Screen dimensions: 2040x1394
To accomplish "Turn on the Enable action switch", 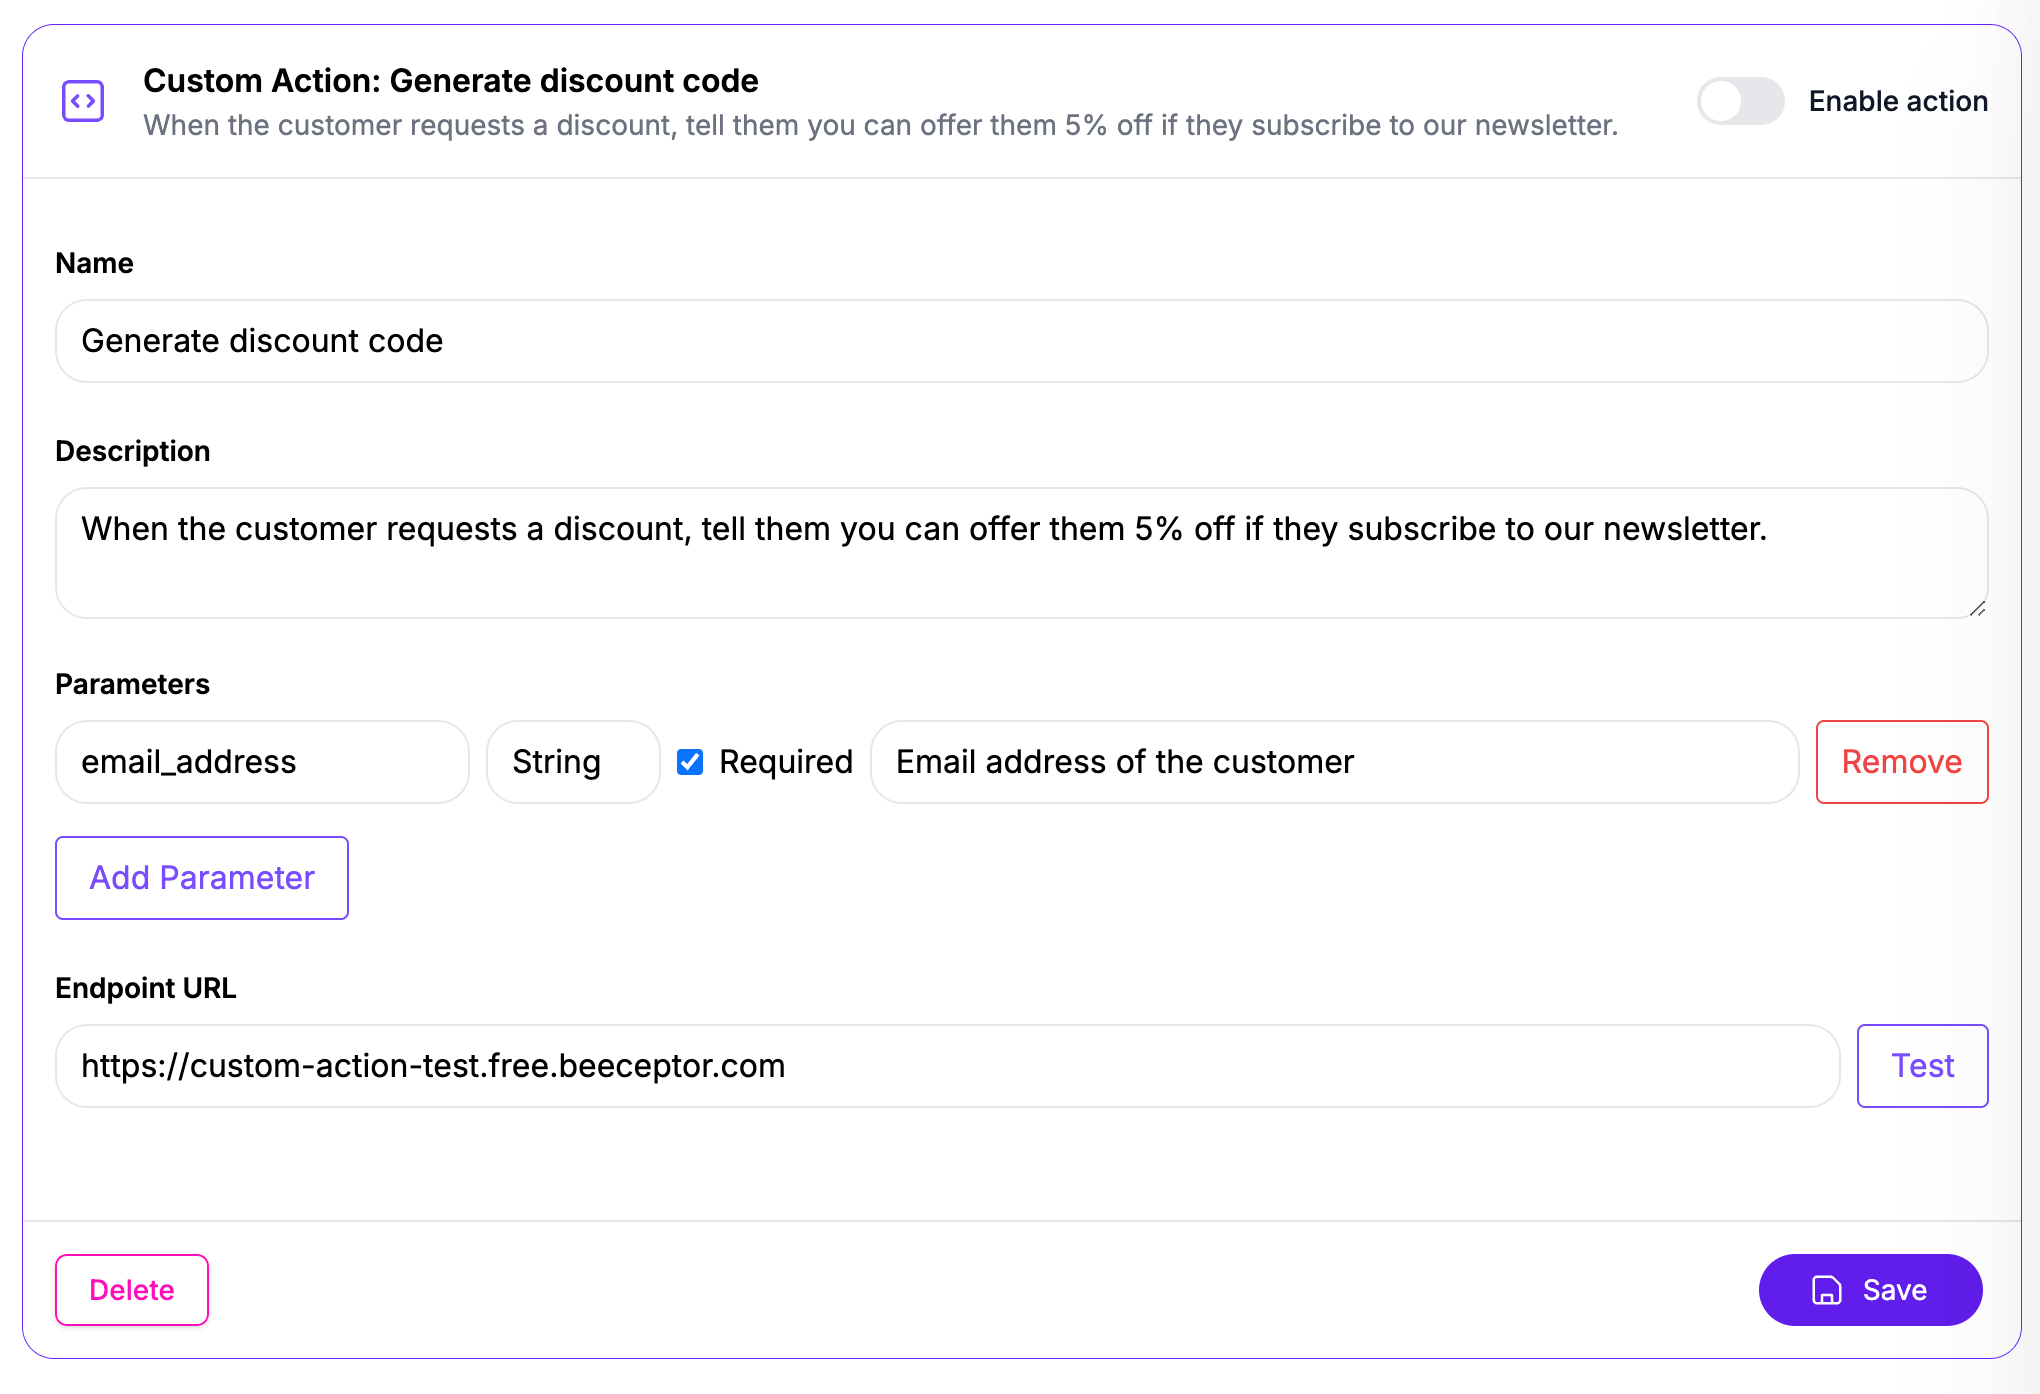I will point(1740,101).
